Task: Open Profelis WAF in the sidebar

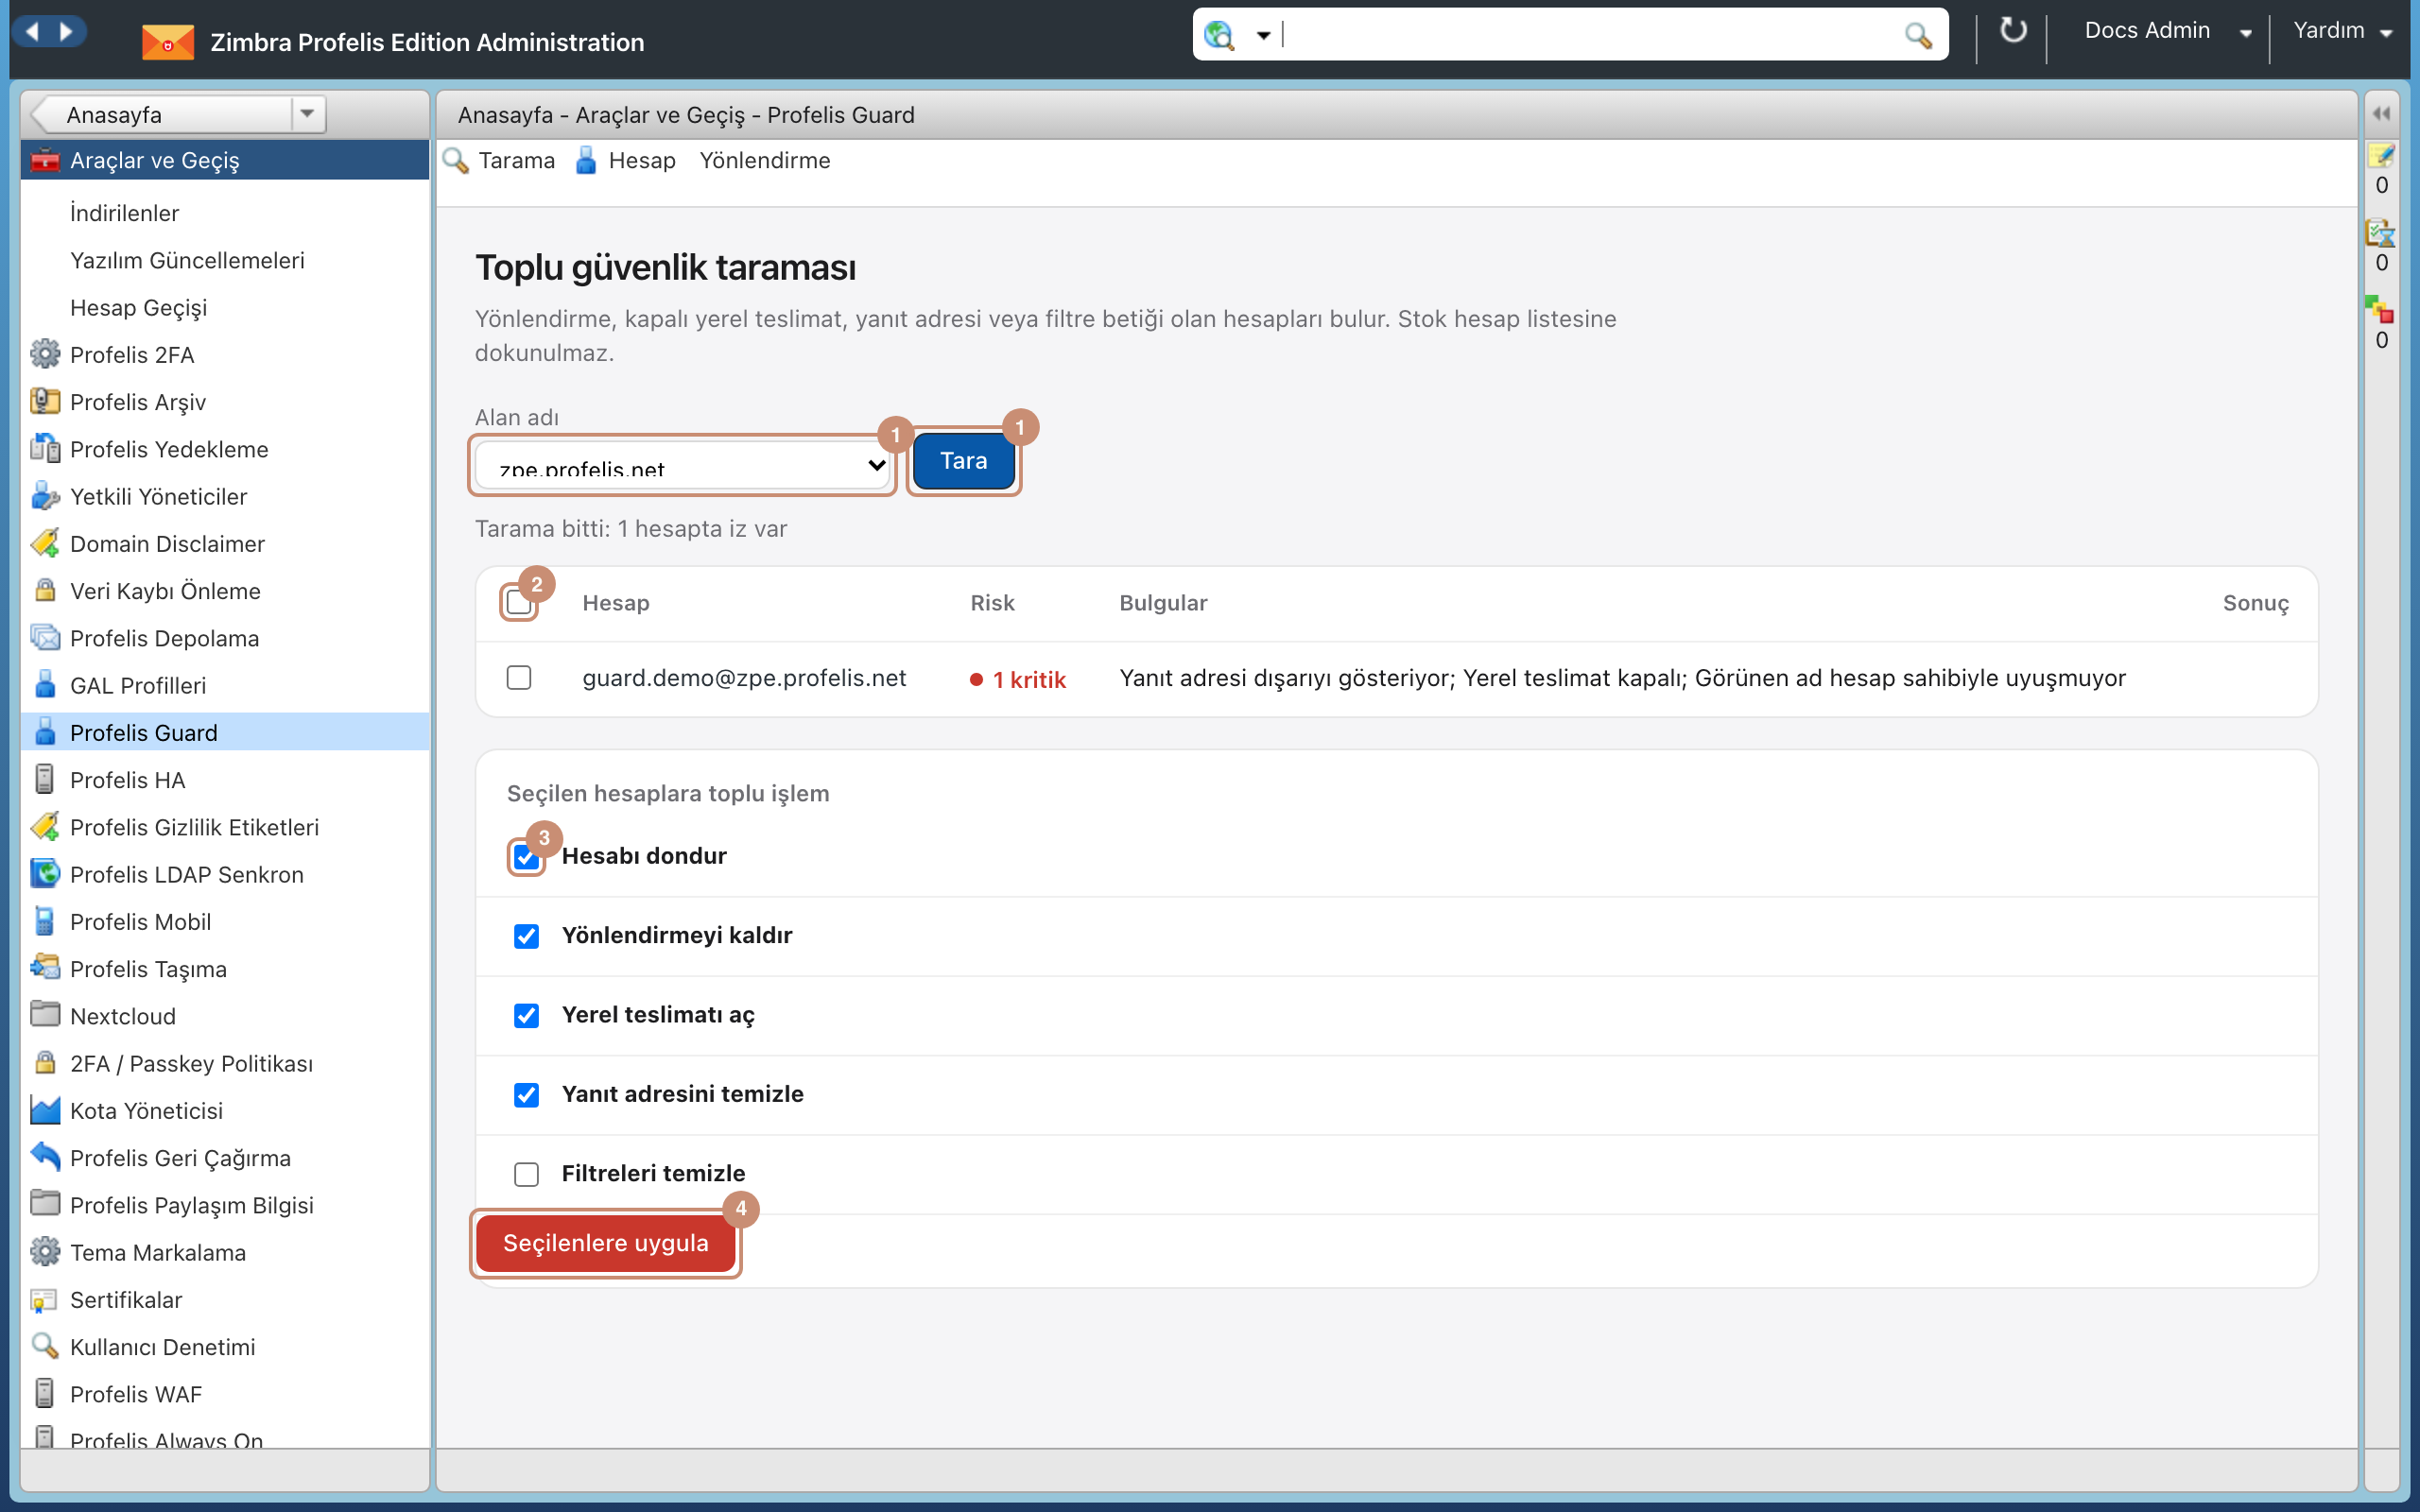Action: coord(136,1394)
